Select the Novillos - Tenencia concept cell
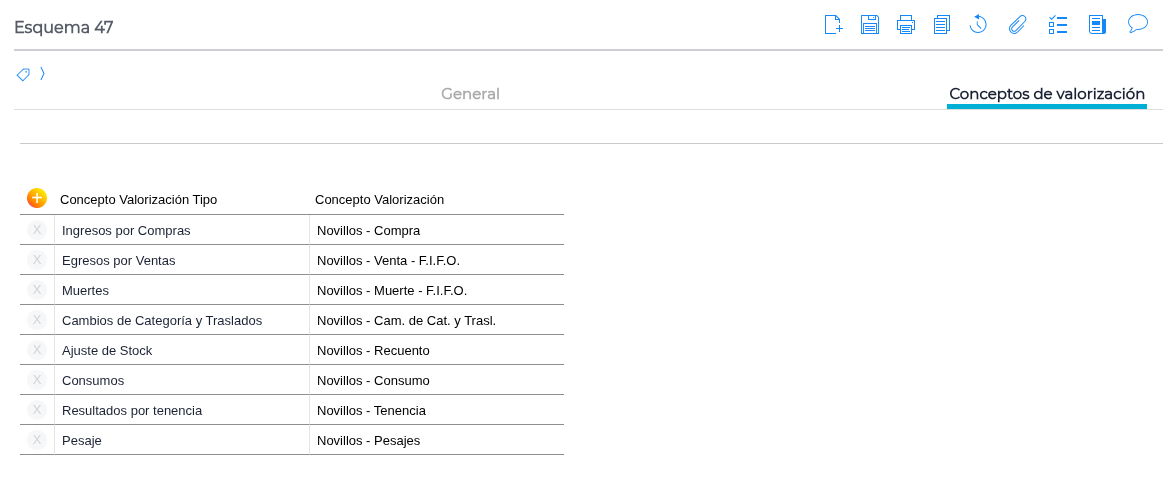The height and width of the screenshot is (478, 1163). point(436,410)
